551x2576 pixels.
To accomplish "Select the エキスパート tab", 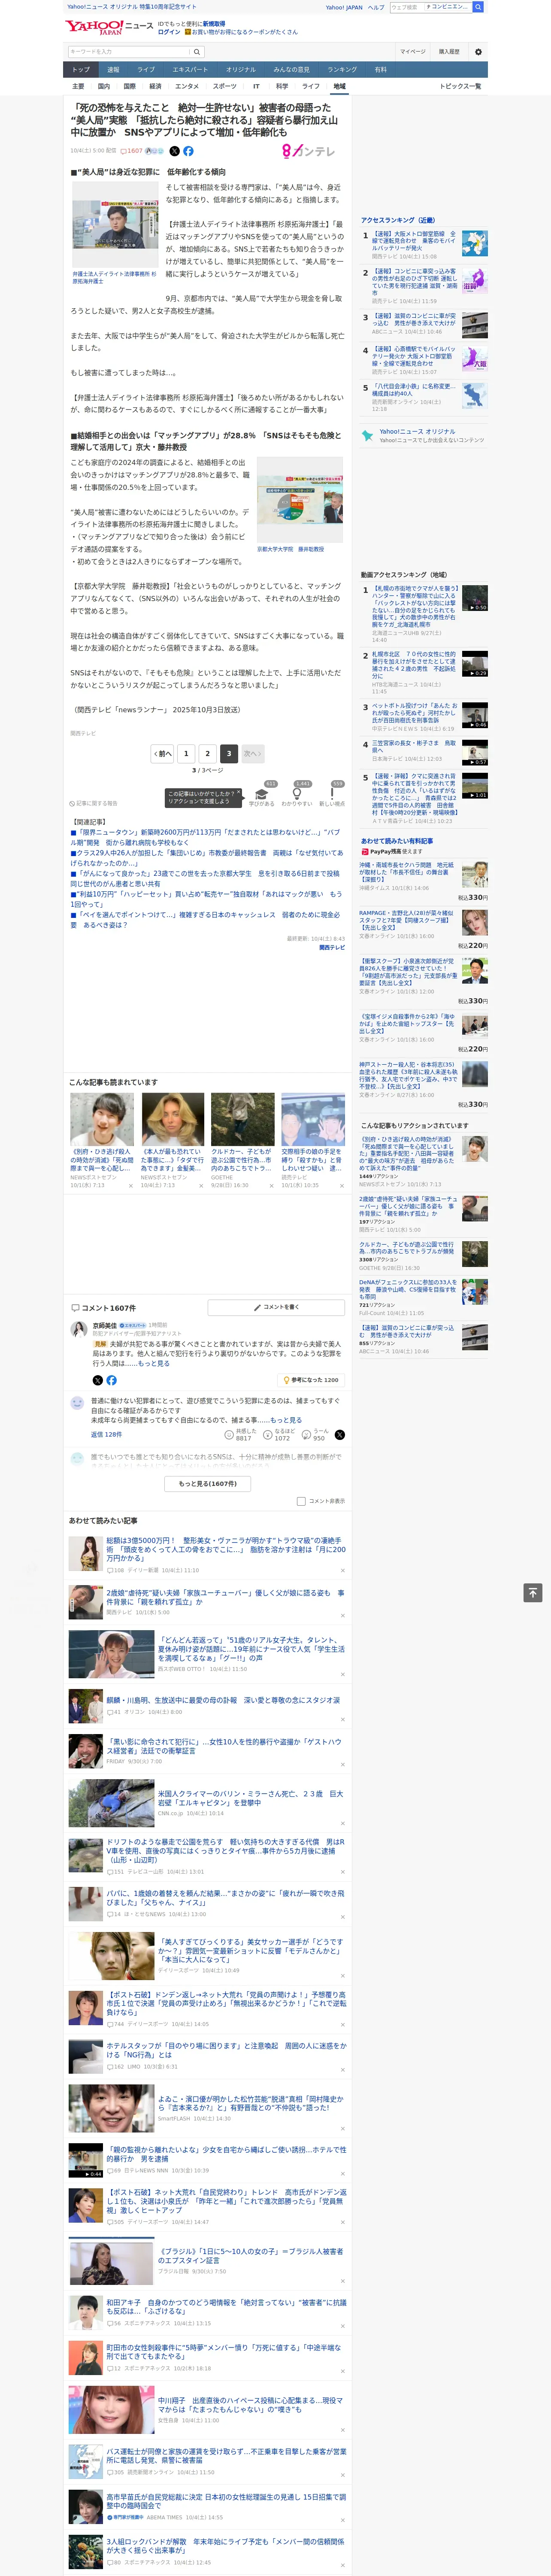I will (190, 70).
